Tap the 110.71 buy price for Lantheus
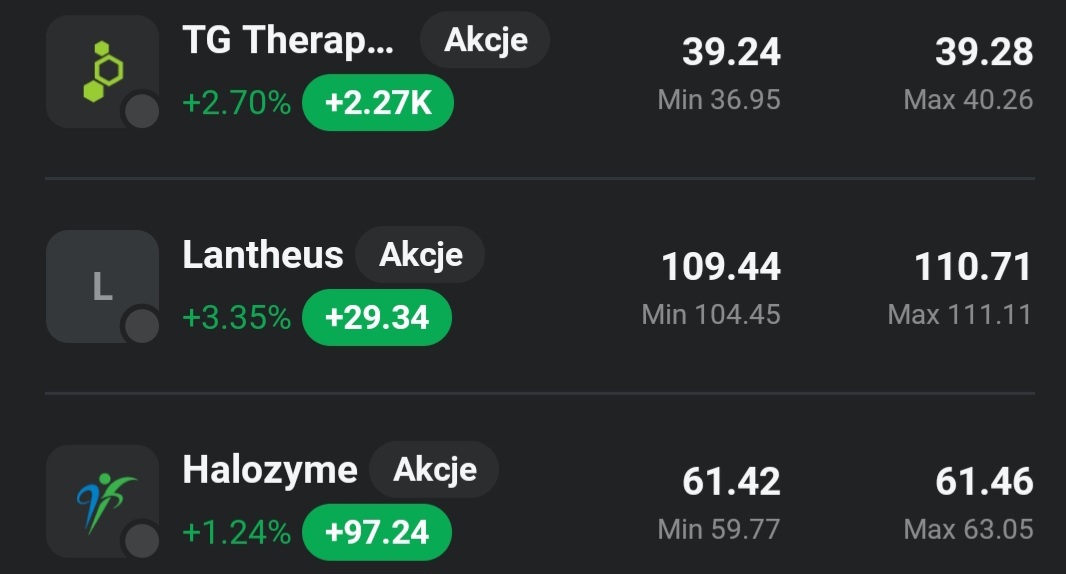 click(x=972, y=267)
